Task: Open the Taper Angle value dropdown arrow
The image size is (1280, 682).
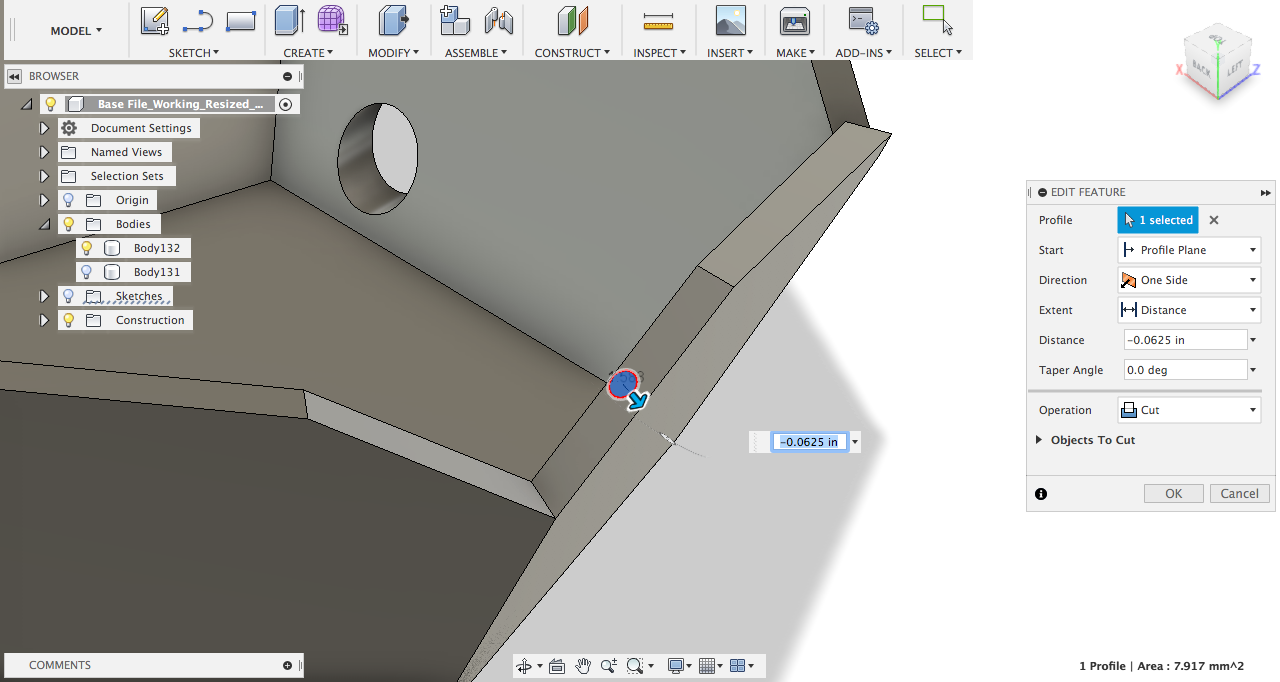Action: coord(1254,370)
